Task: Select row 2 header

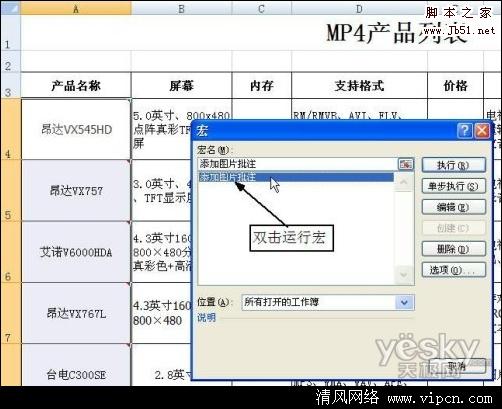Action: tap(10, 61)
